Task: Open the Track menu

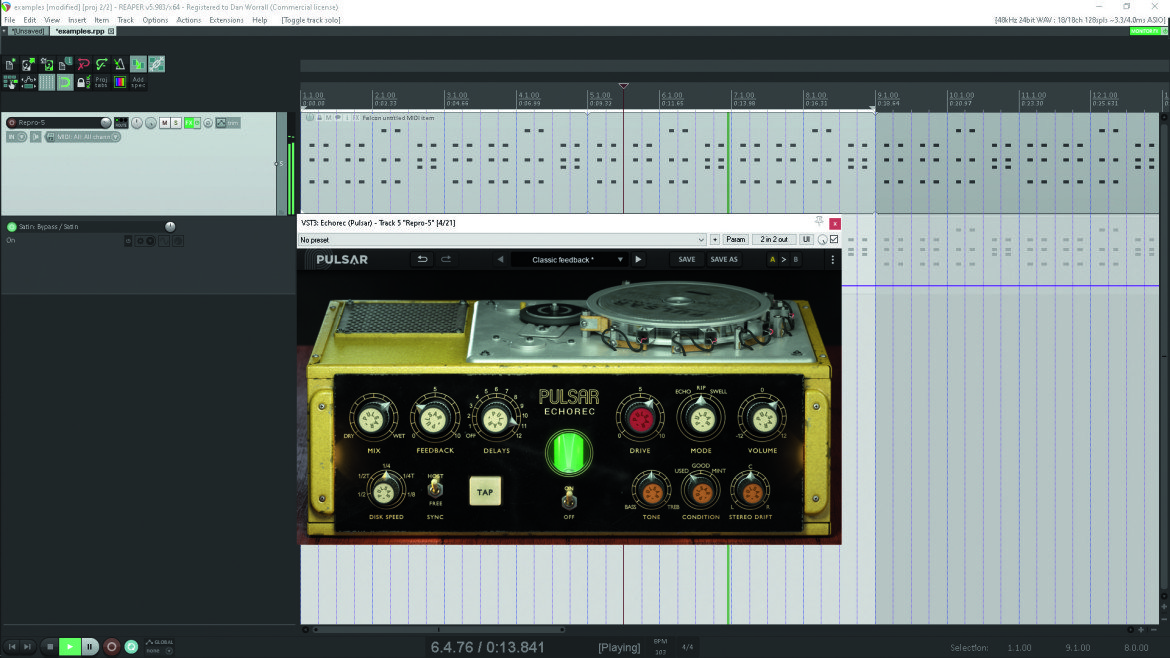Action: (x=125, y=20)
